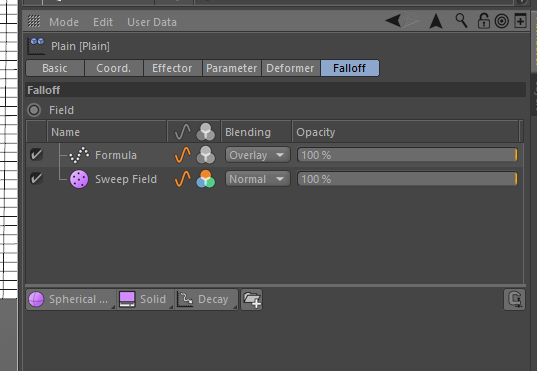Toggle Sweep Field value channel orange curve

tap(183, 179)
